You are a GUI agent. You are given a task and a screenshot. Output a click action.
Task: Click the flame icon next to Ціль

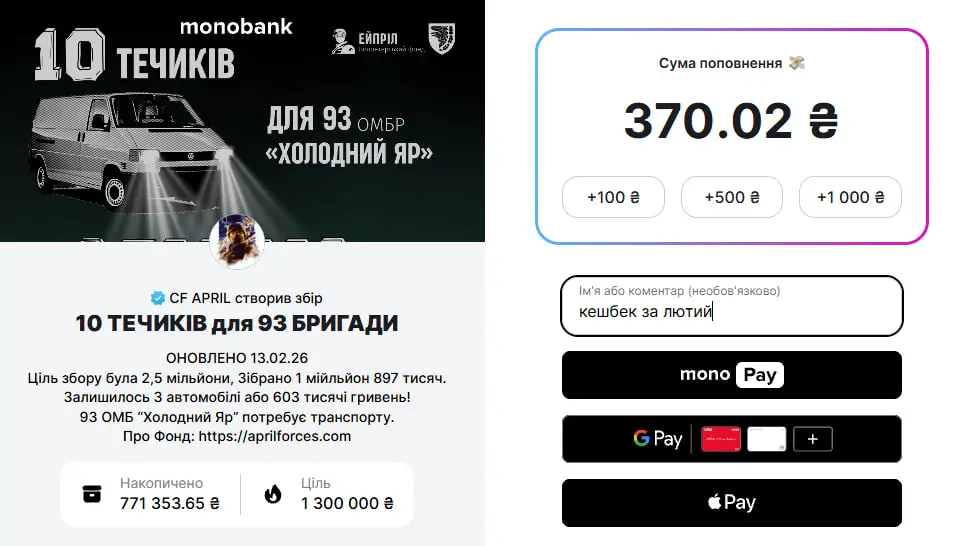(x=272, y=493)
